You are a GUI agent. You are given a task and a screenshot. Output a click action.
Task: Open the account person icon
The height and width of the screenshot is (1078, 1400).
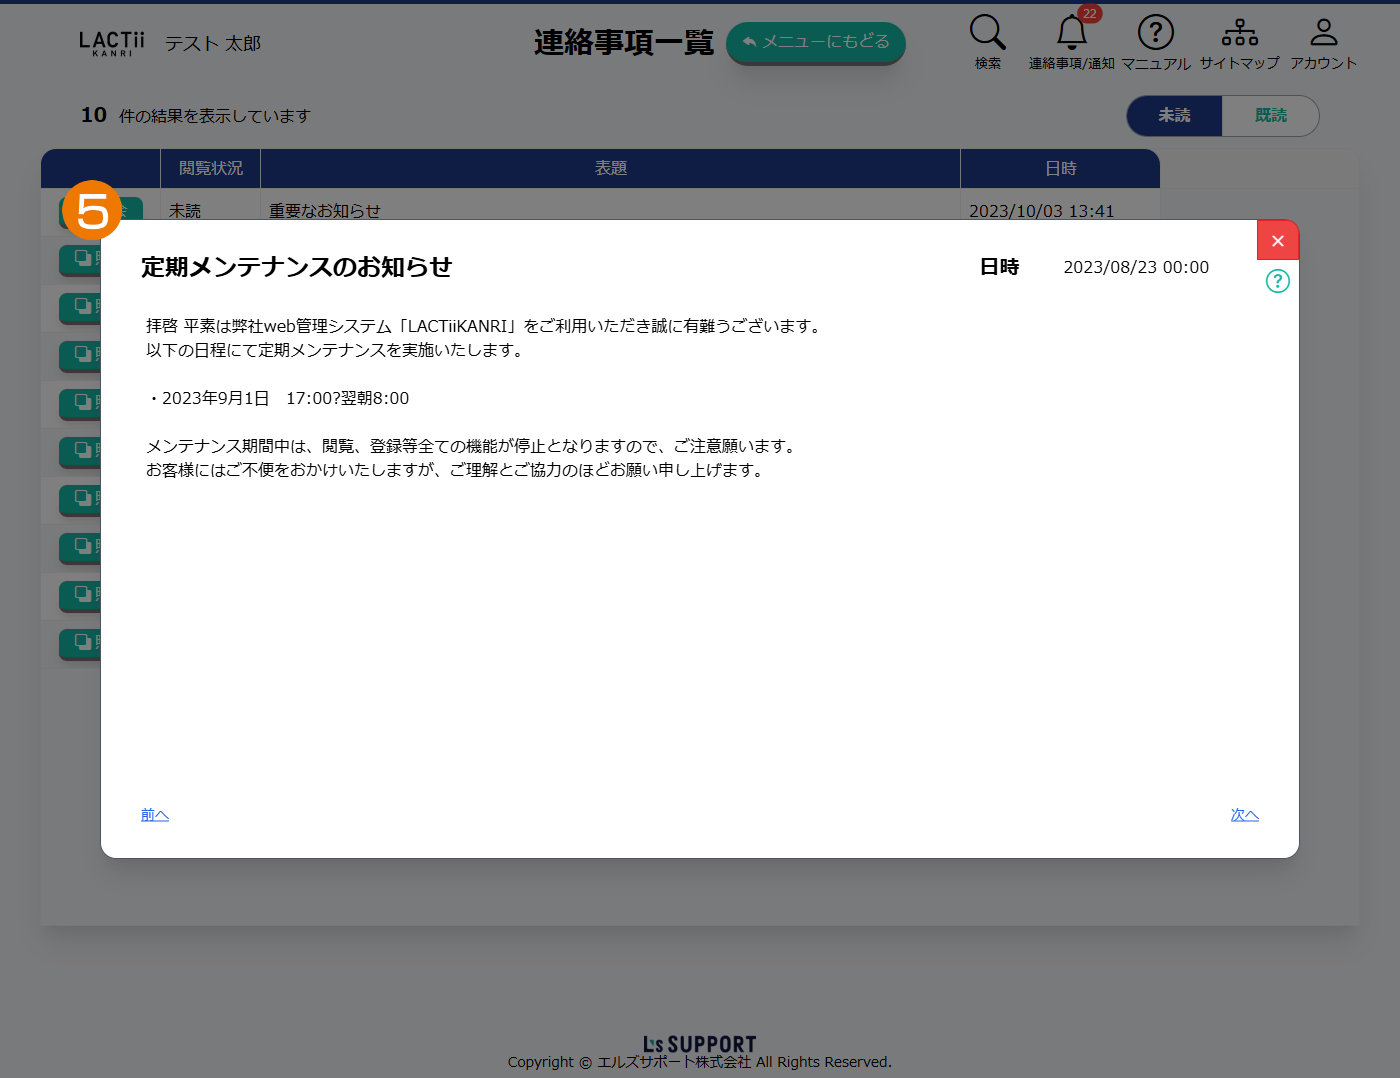tap(1323, 33)
